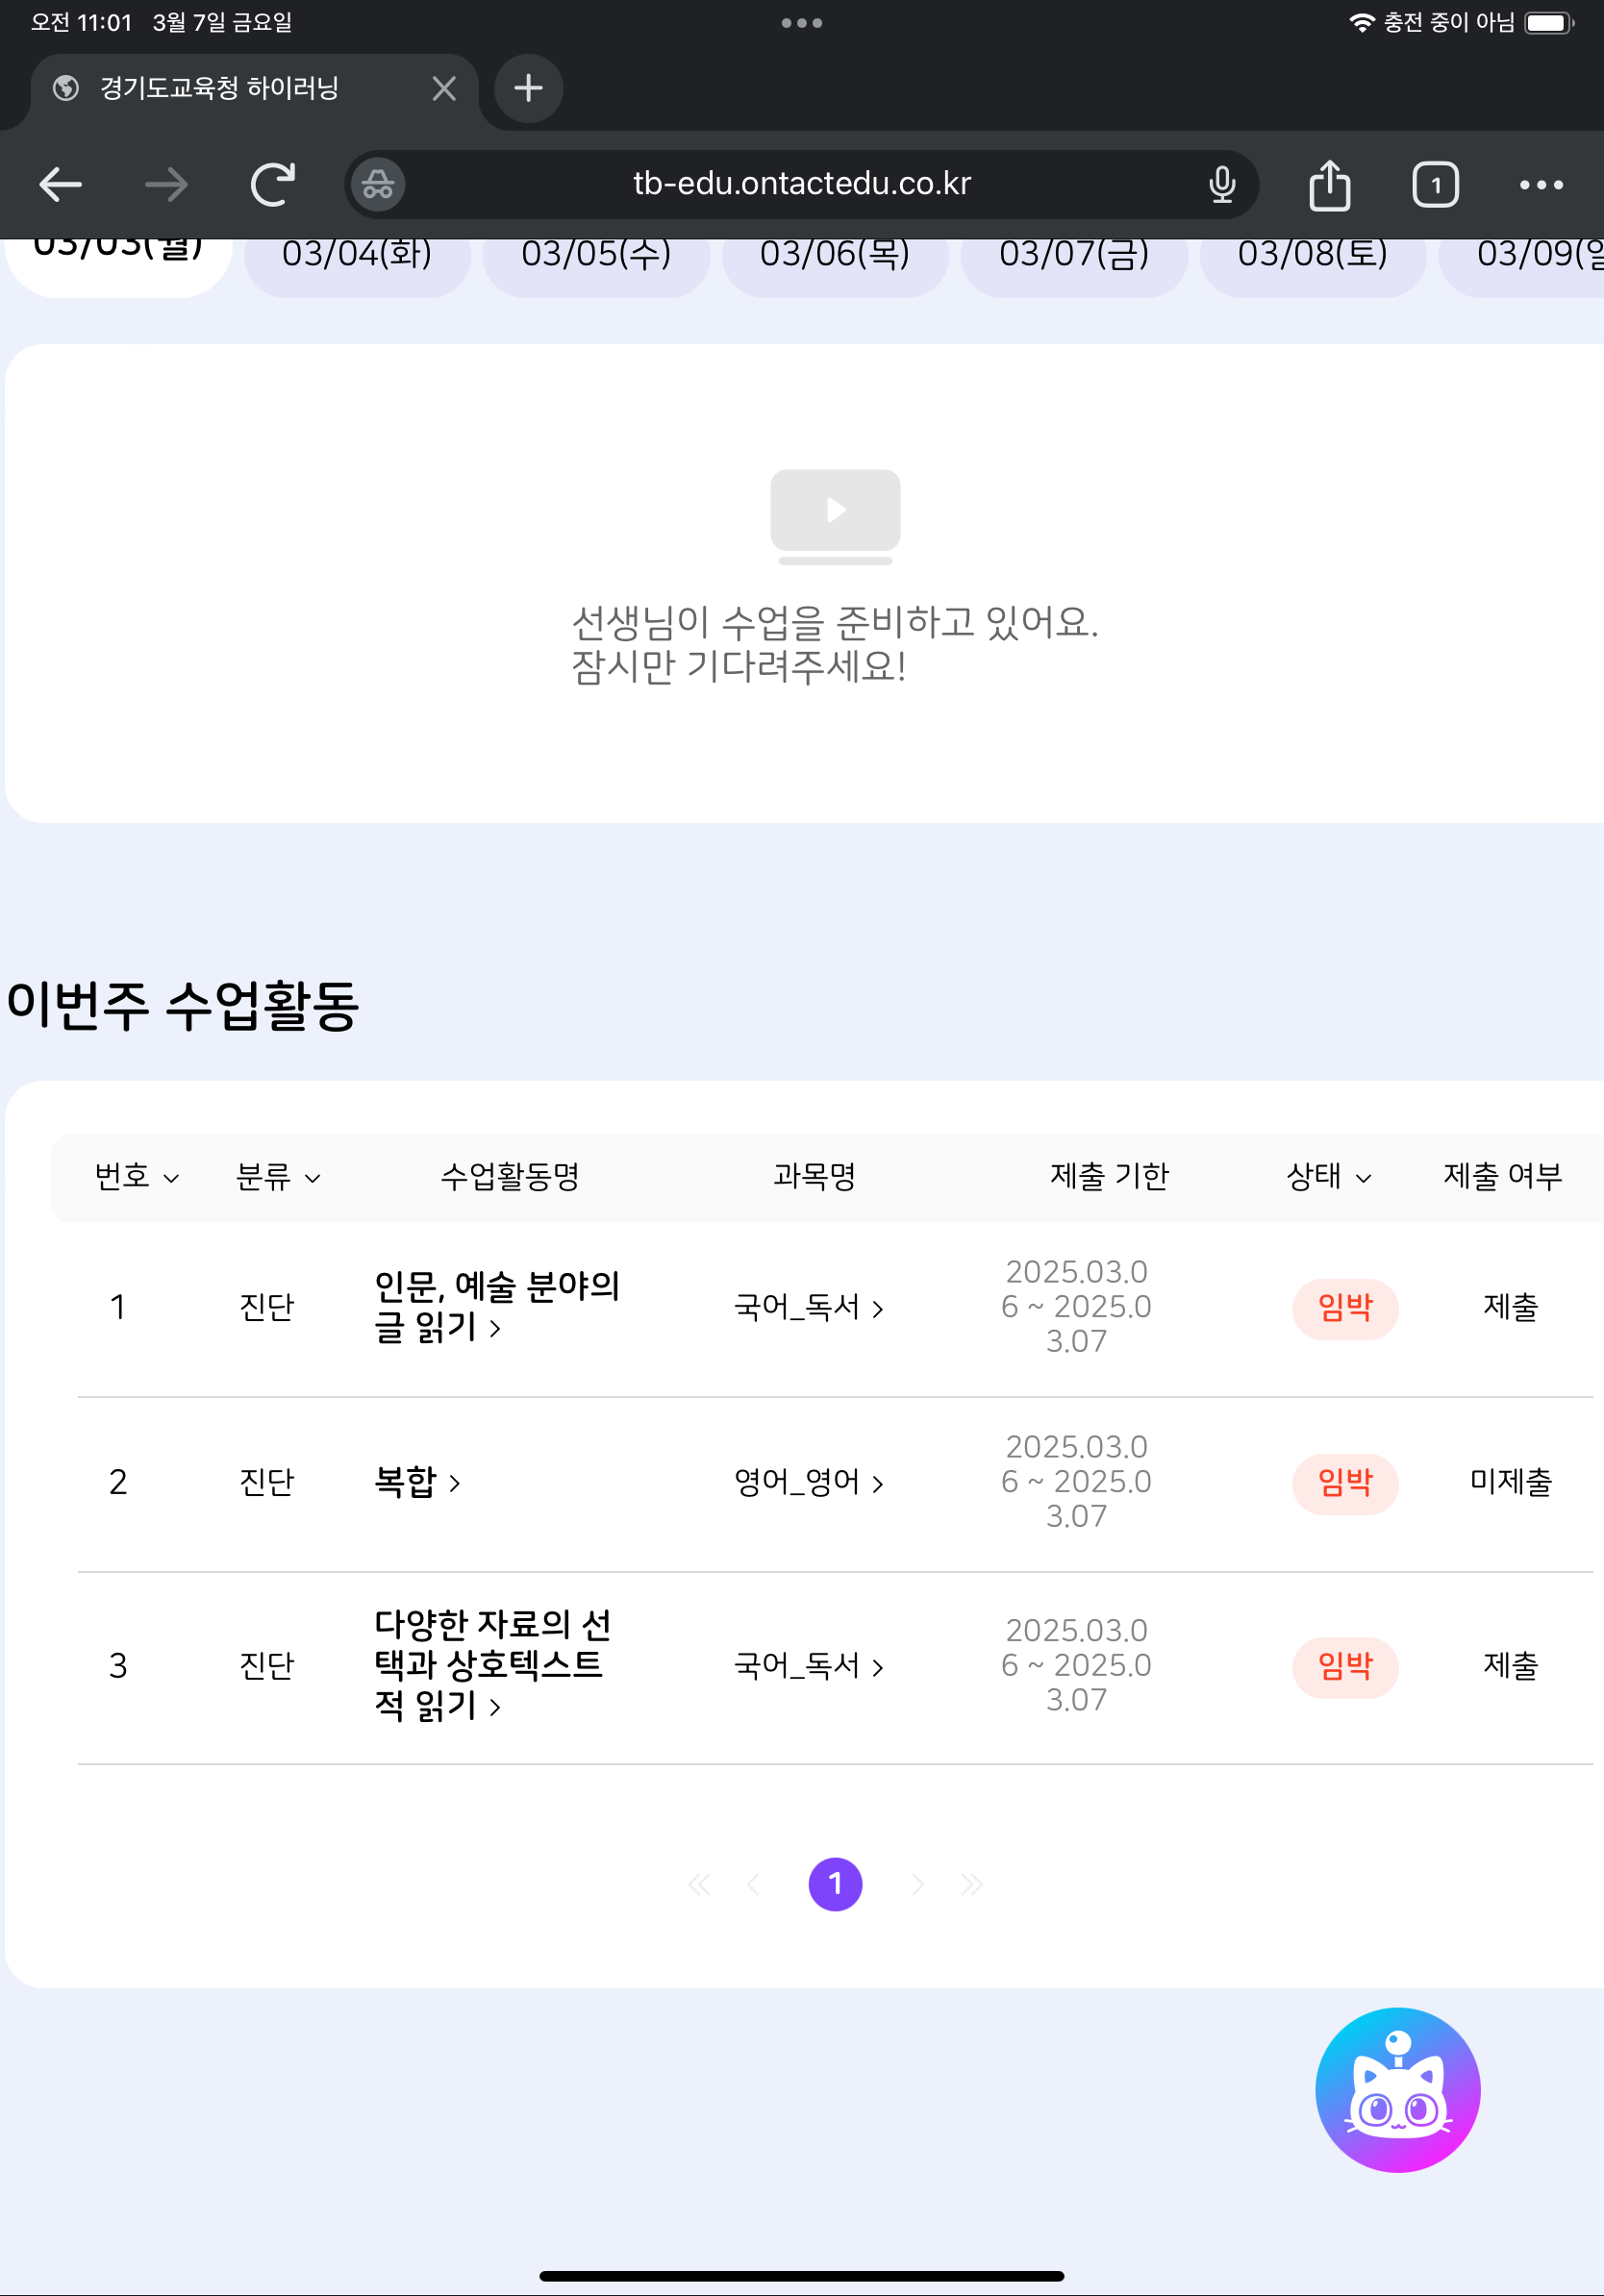Open the share sheet icon
Image resolution: width=1604 pixels, height=2296 pixels.
pyautogui.click(x=1329, y=185)
